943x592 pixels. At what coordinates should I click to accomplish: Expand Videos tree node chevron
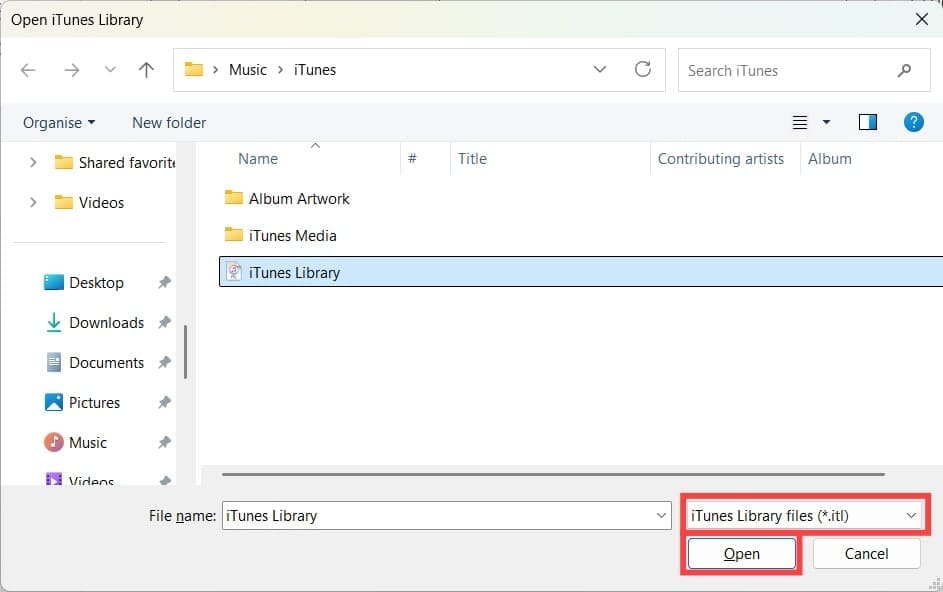[x=33, y=203]
